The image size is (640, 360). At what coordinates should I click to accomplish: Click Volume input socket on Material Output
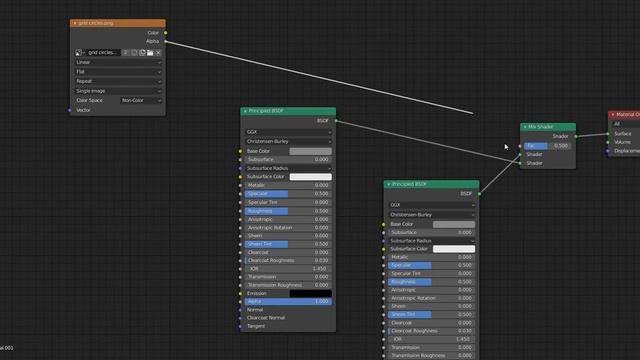coord(608,142)
